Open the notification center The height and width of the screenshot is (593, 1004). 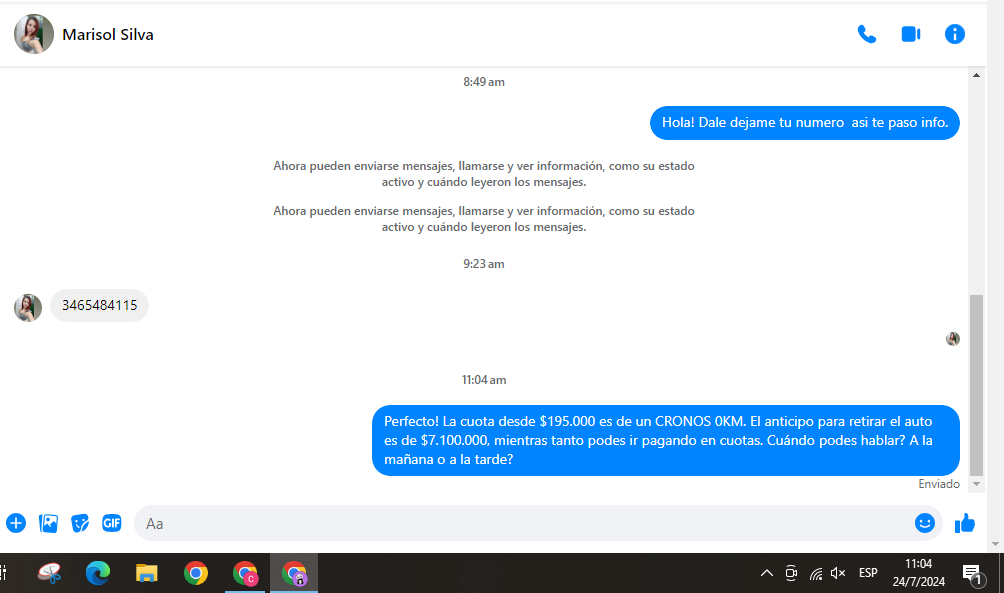point(973,574)
